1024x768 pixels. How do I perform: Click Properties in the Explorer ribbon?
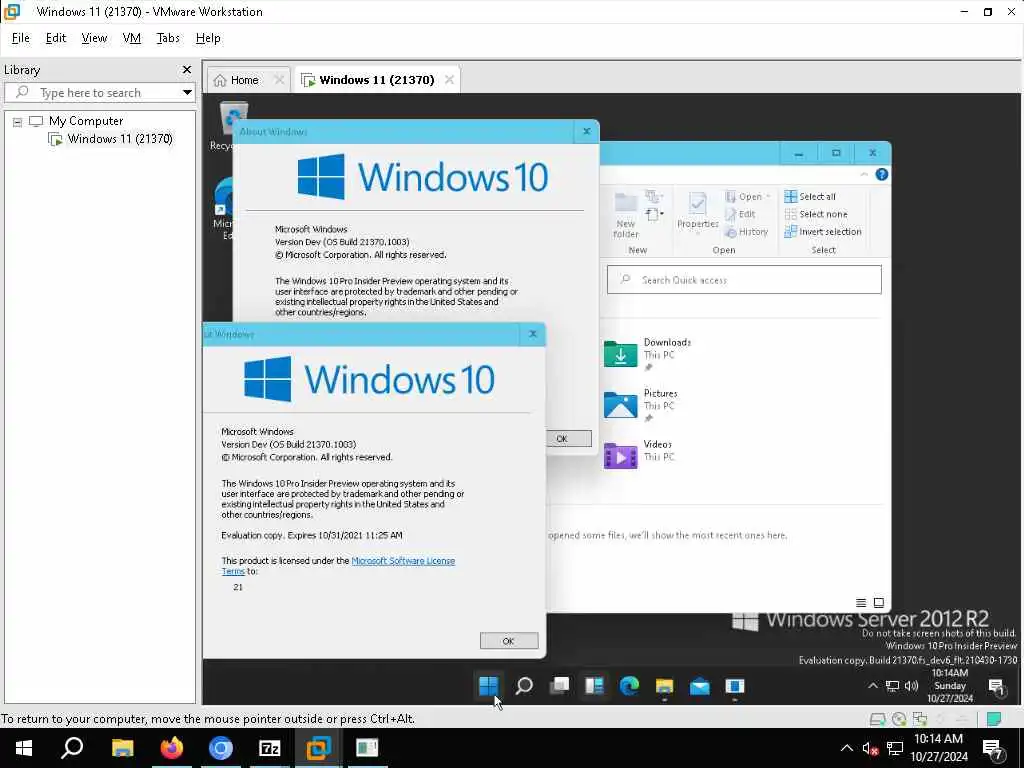697,210
